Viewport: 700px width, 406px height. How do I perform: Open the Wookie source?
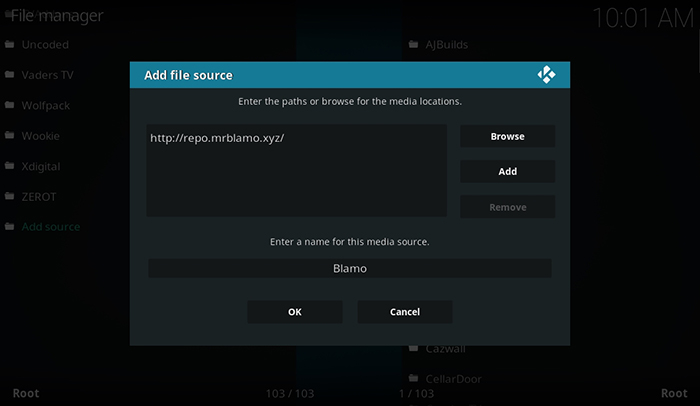(x=40, y=136)
